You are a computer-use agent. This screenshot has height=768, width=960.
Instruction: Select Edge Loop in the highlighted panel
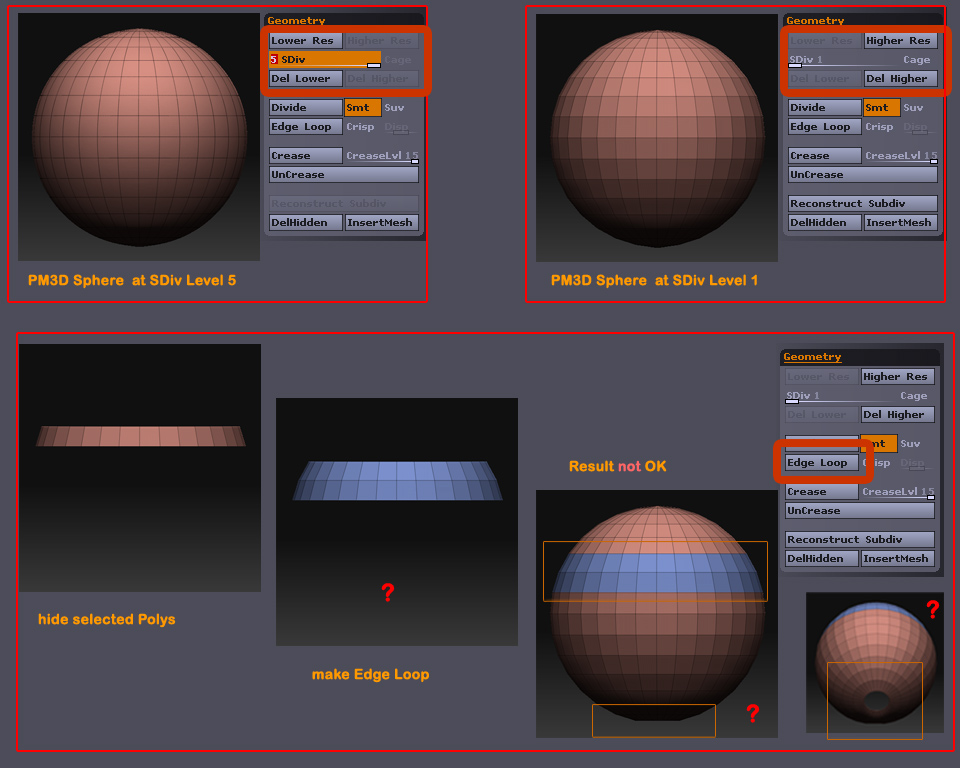point(820,462)
